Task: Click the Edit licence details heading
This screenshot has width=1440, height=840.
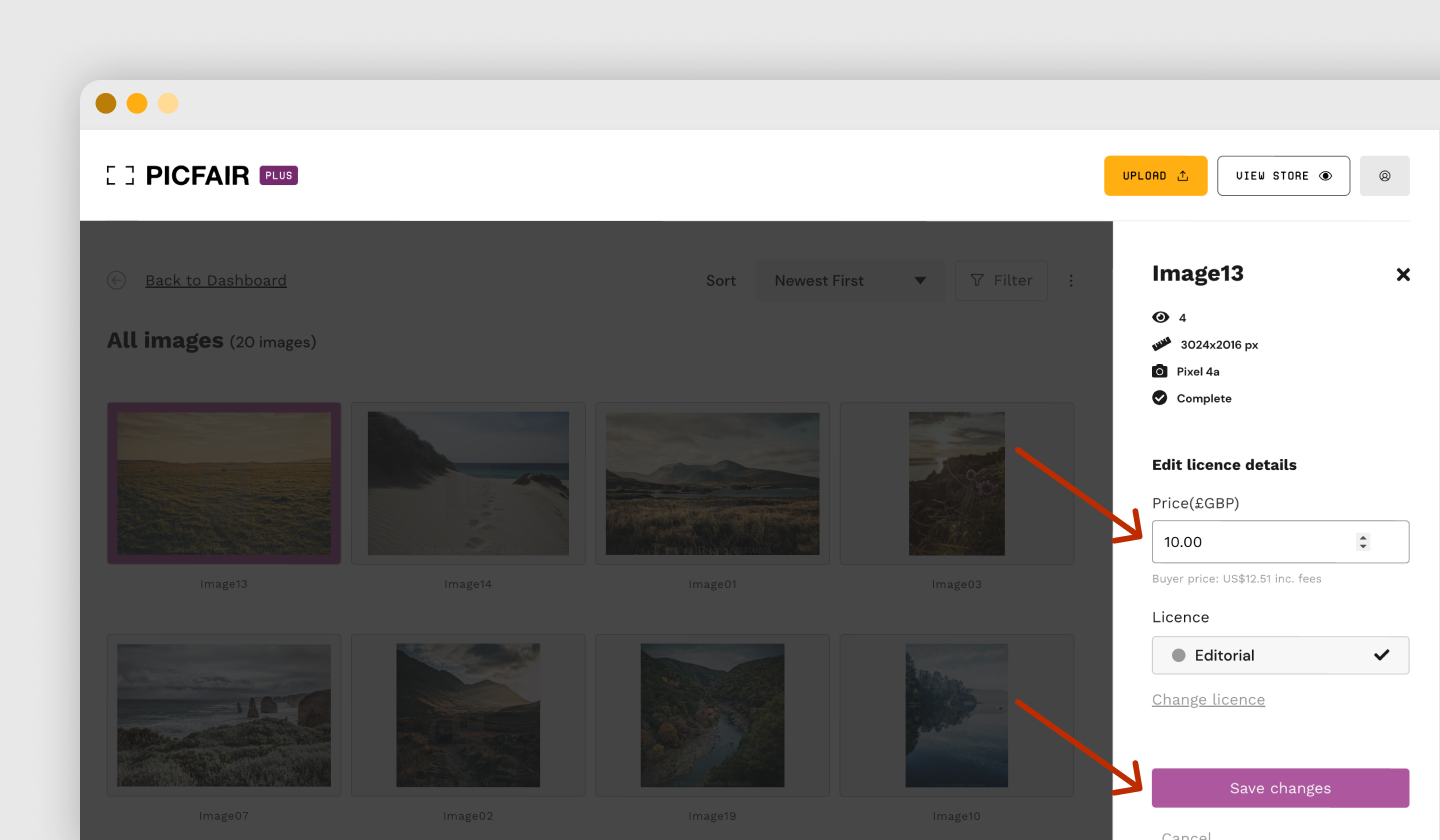Action: (x=1224, y=465)
